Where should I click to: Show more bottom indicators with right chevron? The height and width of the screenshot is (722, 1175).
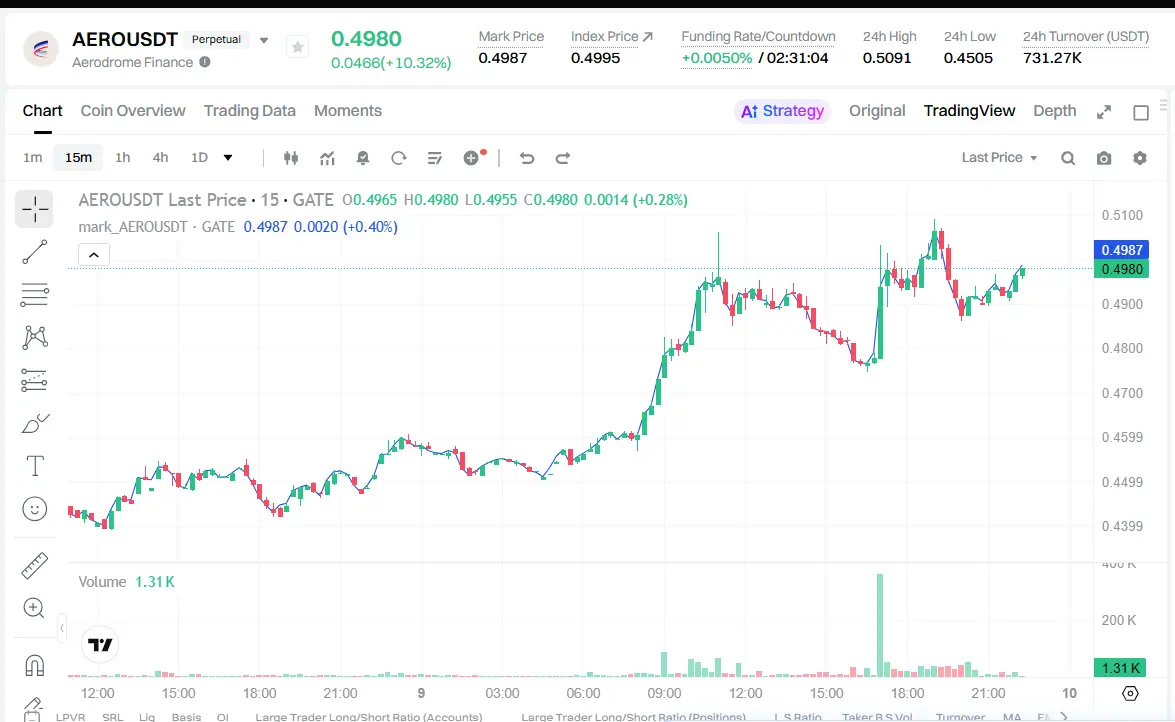pyautogui.click(x=1063, y=717)
